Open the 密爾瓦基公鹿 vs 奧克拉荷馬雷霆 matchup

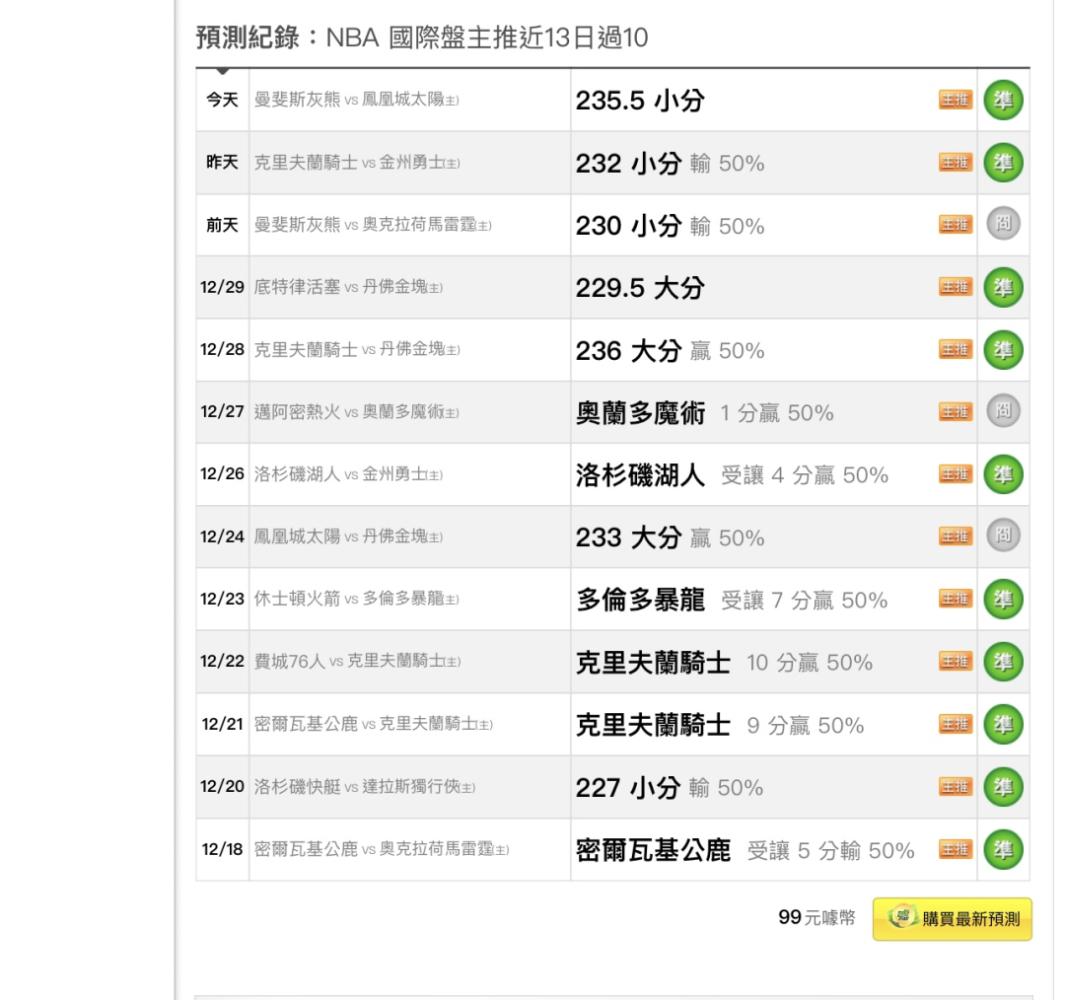tap(382, 849)
